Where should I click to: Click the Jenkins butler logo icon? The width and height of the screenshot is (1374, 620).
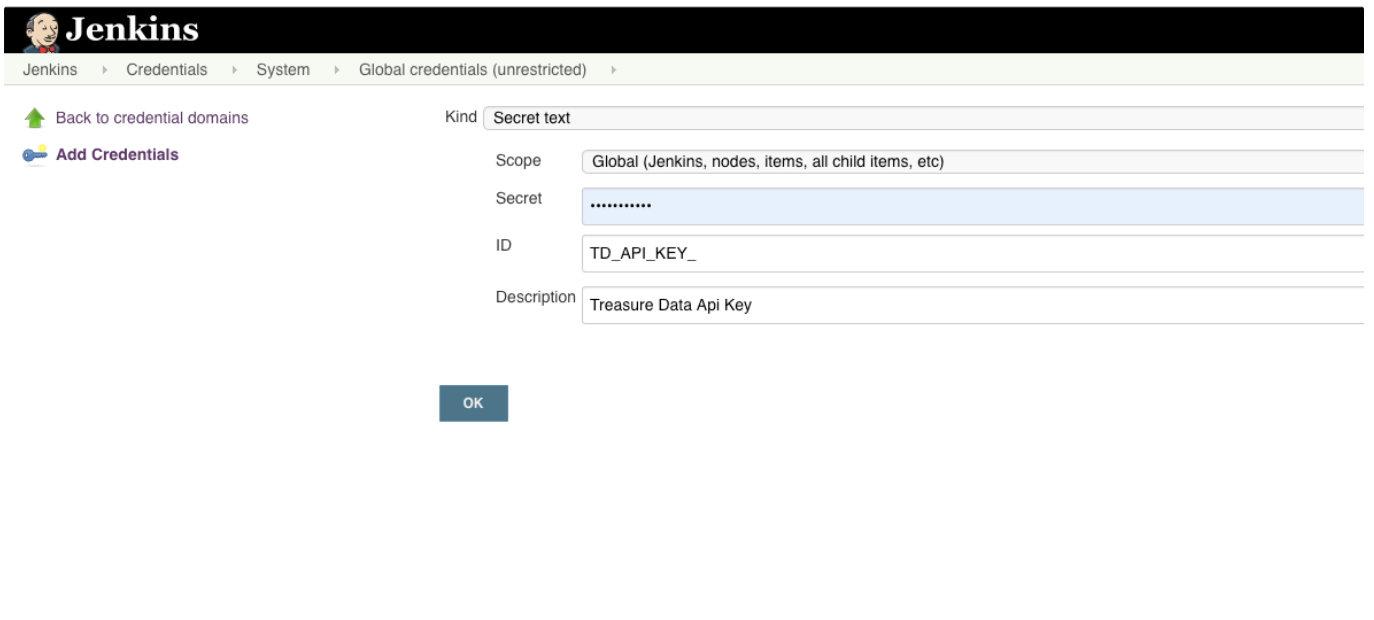(x=41, y=30)
